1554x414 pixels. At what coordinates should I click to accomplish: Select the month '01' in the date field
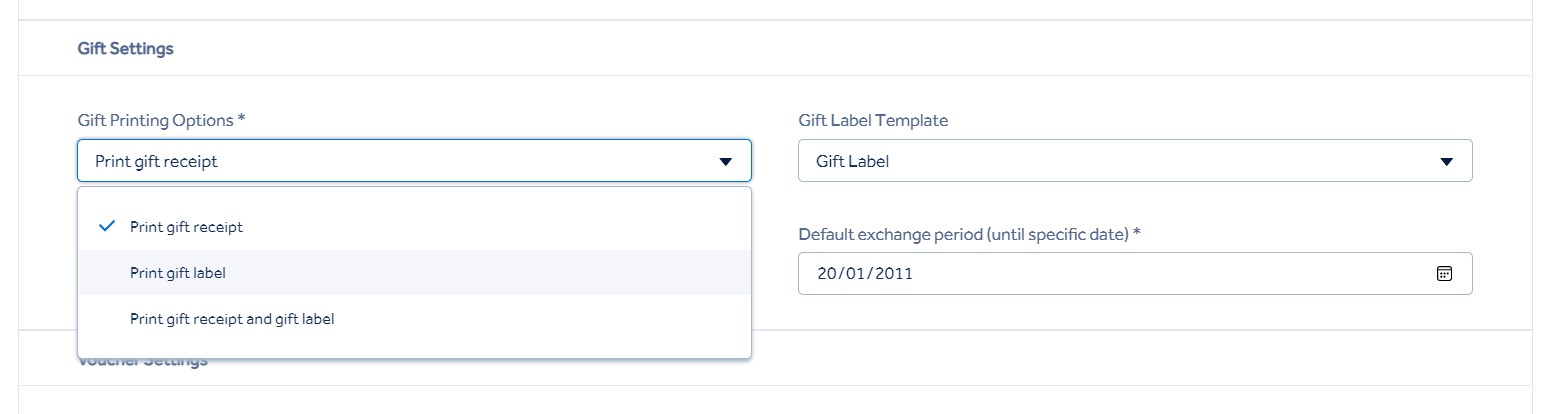click(x=853, y=273)
